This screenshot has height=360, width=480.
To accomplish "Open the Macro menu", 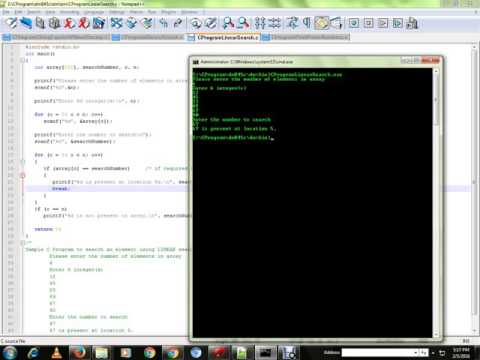I will (x=136, y=12).
